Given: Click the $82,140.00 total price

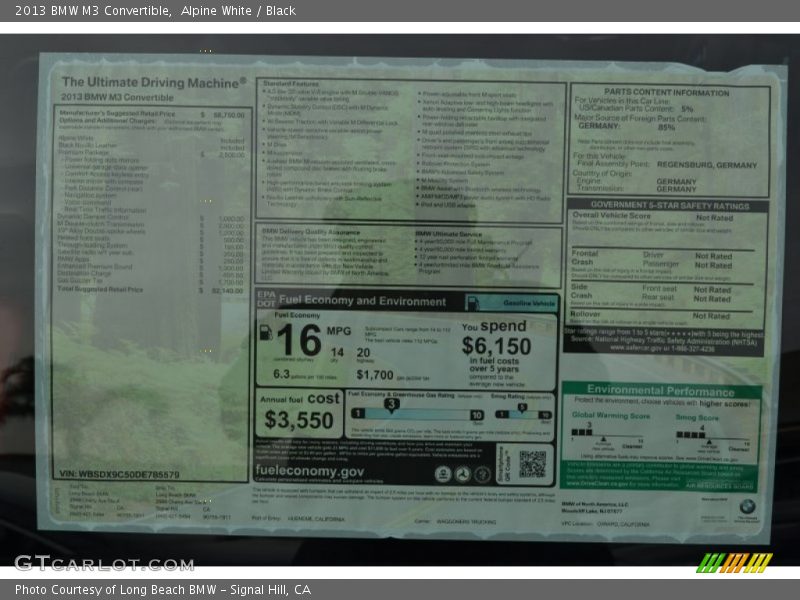Looking at the screenshot, I should point(228,290).
